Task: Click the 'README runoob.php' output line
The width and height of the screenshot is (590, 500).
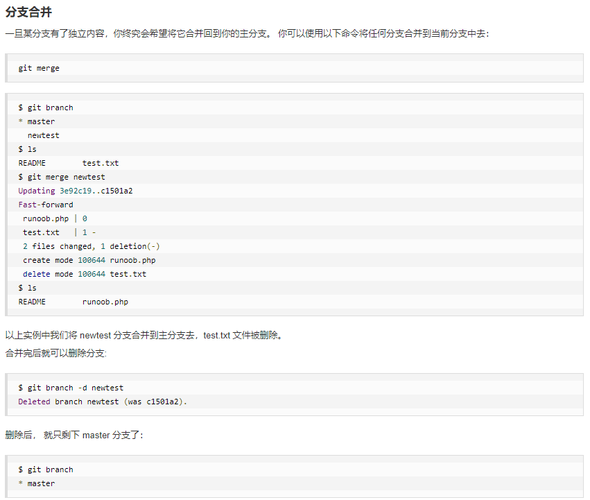Action: click(x=73, y=302)
